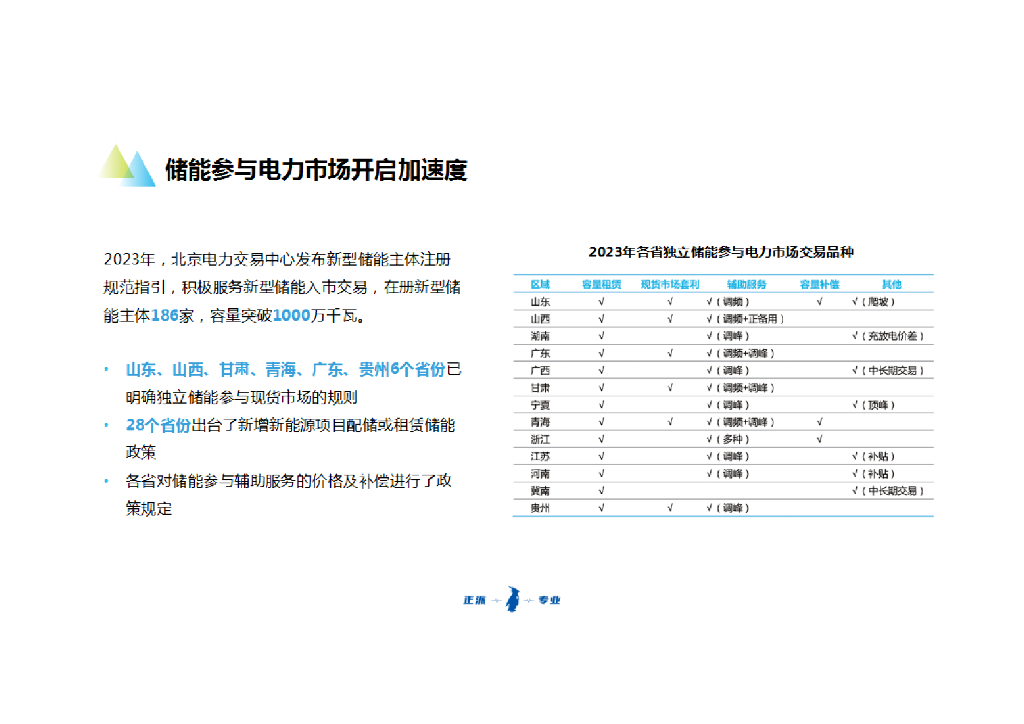Click the bird logo in the footer

513,599
